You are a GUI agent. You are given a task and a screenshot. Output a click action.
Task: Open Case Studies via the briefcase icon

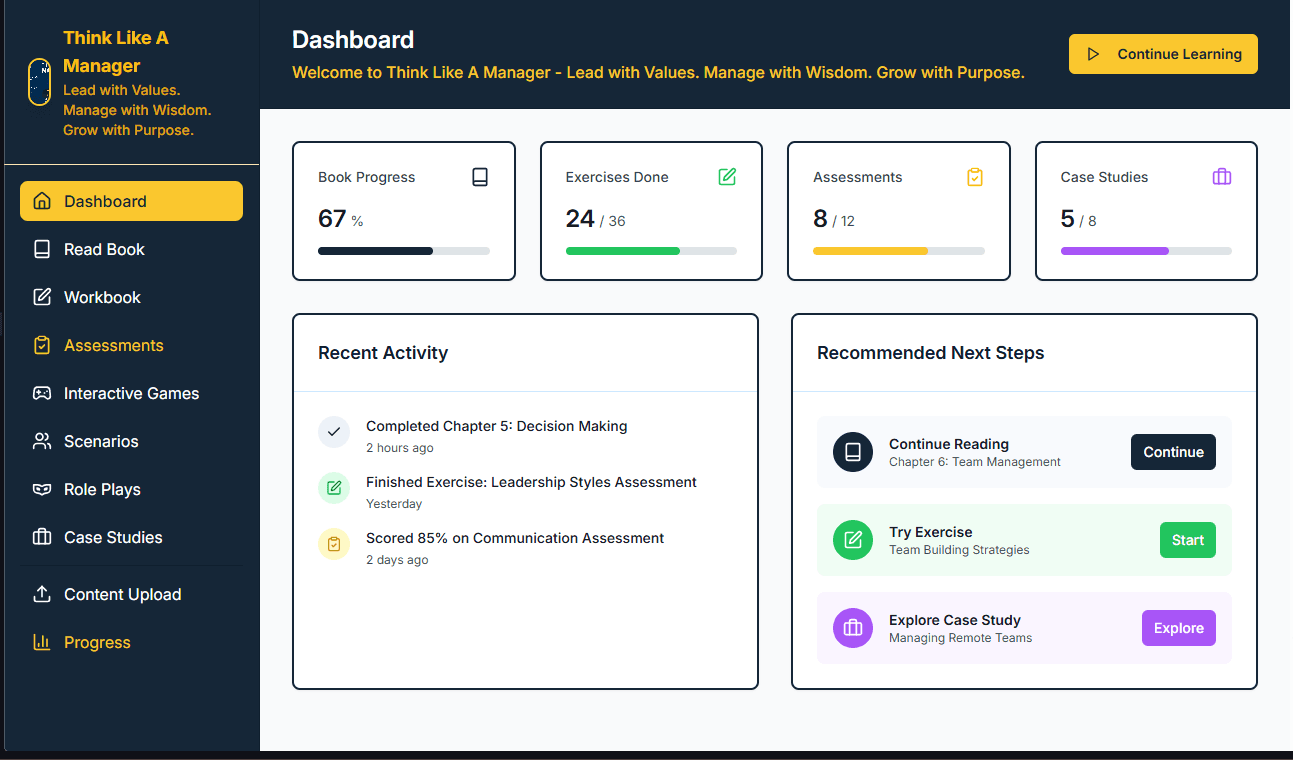tap(41, 537)
